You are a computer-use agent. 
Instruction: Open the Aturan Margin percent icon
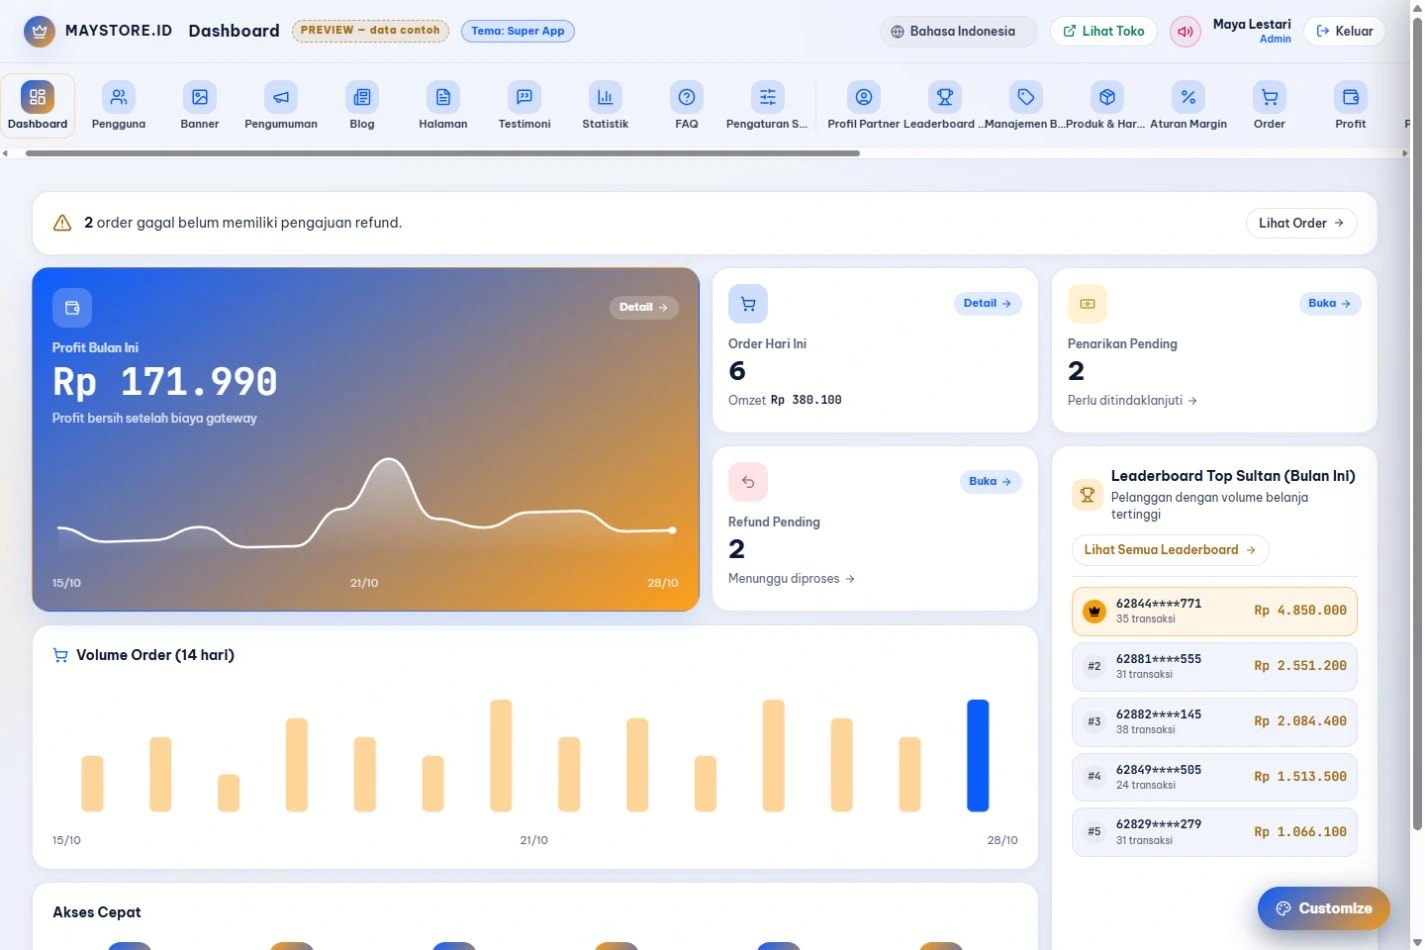click(x=1188, y=97)
